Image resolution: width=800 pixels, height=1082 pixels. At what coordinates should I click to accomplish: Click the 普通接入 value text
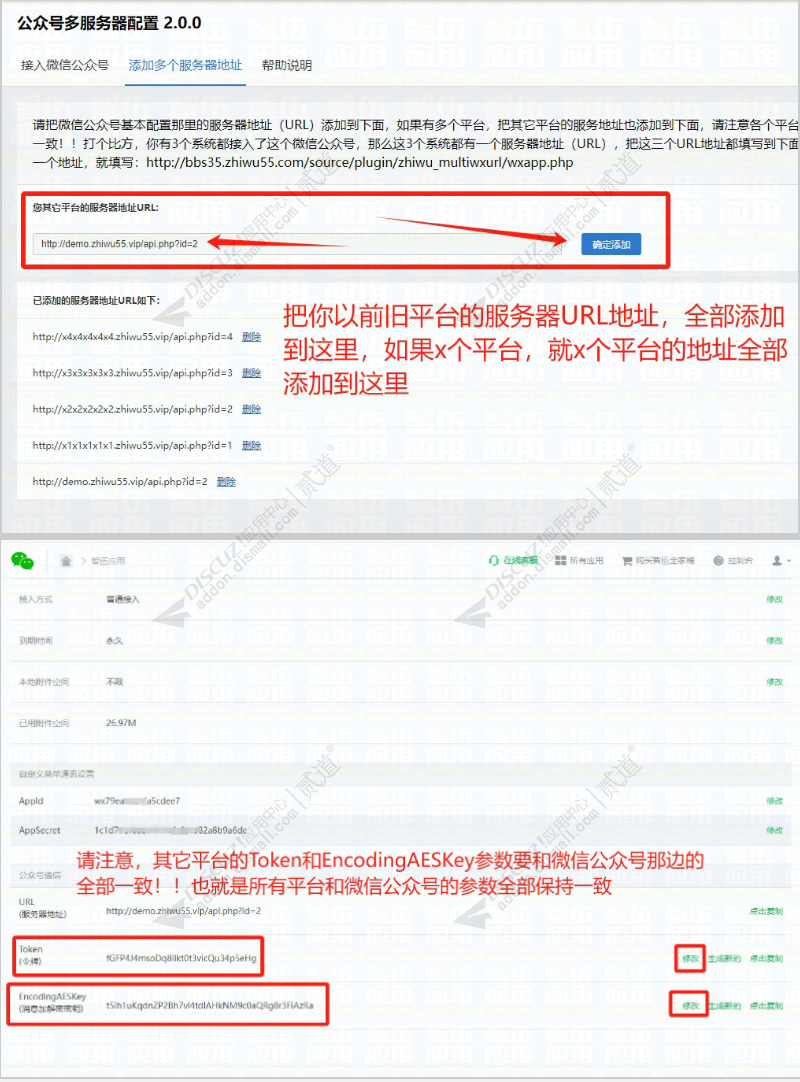pyautogui.click(x=123, y=599)
